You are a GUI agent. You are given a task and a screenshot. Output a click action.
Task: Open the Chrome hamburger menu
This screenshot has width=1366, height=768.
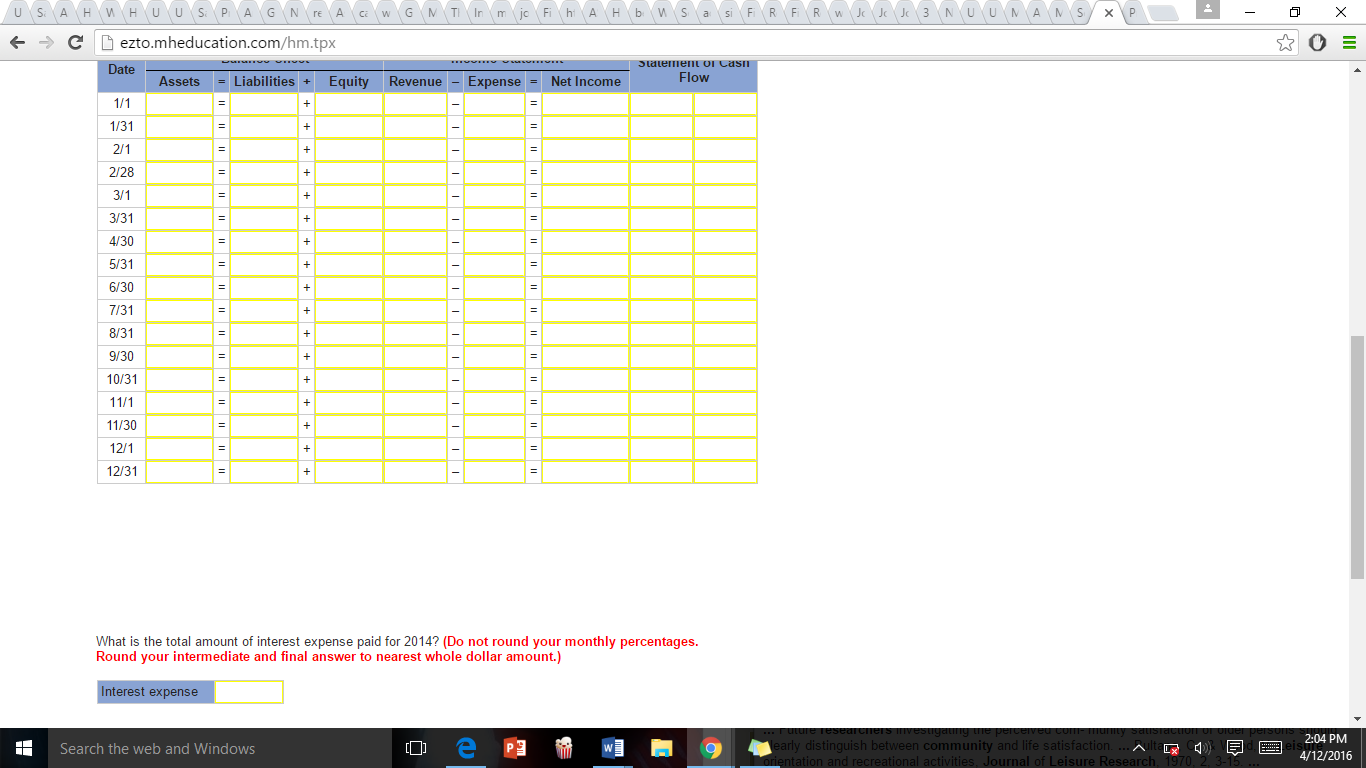[x=1347, y=43]
